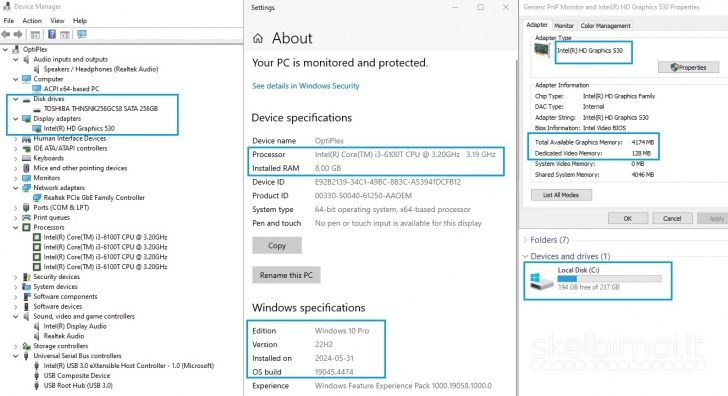The image size is (728, 396).
Task: Expand the Human Interface Devices node
Action: pos(16,138)
